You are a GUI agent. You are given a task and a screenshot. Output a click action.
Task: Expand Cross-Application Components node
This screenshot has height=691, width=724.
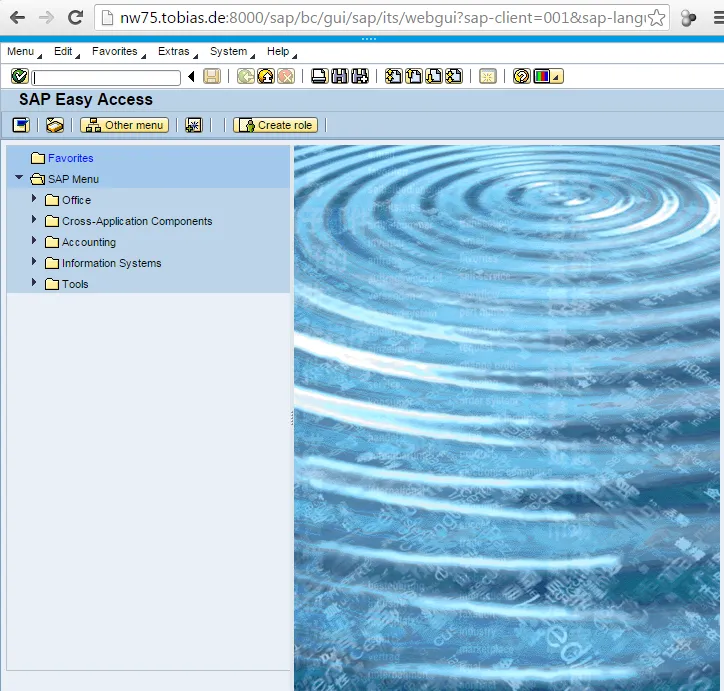pos(34,221)
